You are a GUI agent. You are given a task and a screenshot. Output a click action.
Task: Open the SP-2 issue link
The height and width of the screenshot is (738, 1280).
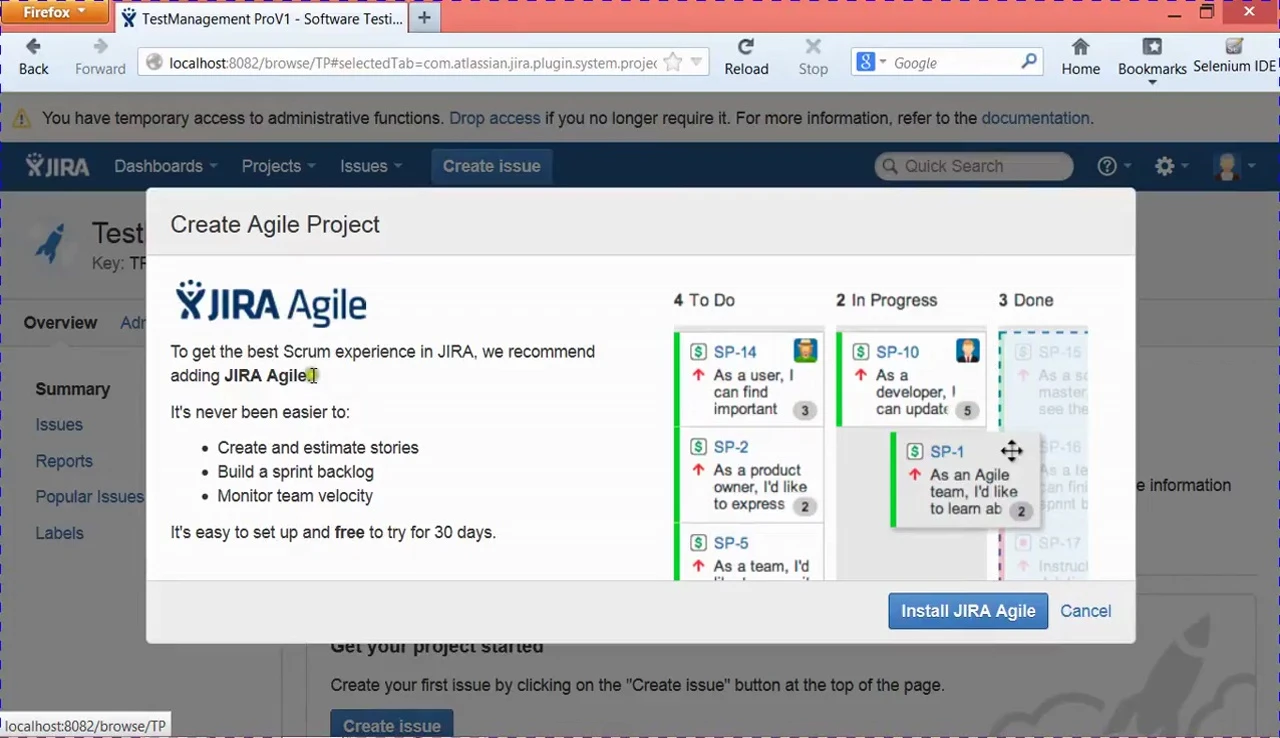click(731, 447)
